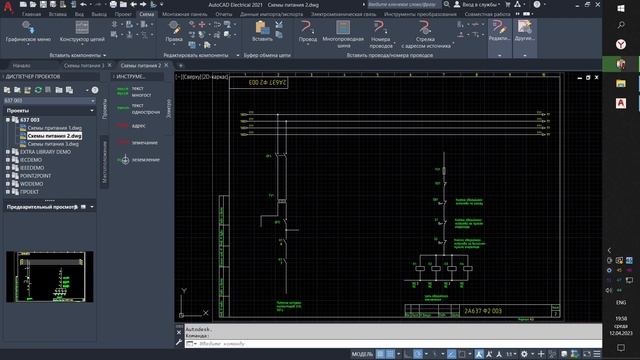This screenshot has width=640, height=360.
Task: Expand the EXTRA LIBRARY DEMO project node
Action: [8, 152]
